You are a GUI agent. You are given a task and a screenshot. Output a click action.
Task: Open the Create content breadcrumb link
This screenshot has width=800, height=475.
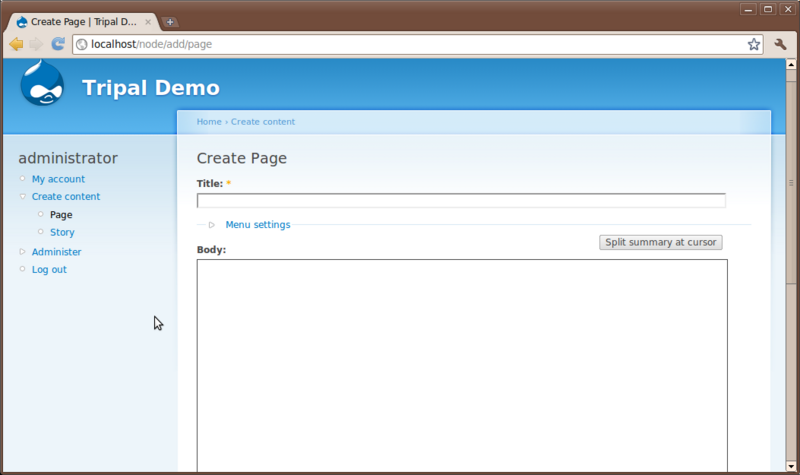click(263, 122)
